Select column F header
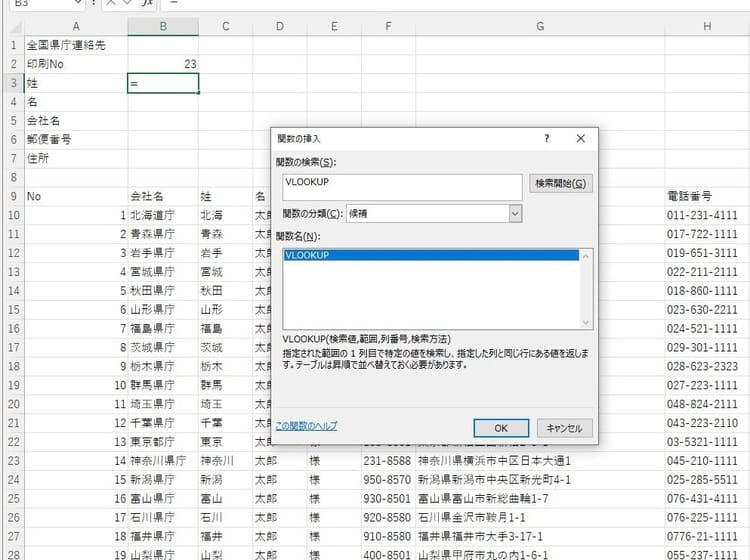The image size is (750, 560). [388, 26]
